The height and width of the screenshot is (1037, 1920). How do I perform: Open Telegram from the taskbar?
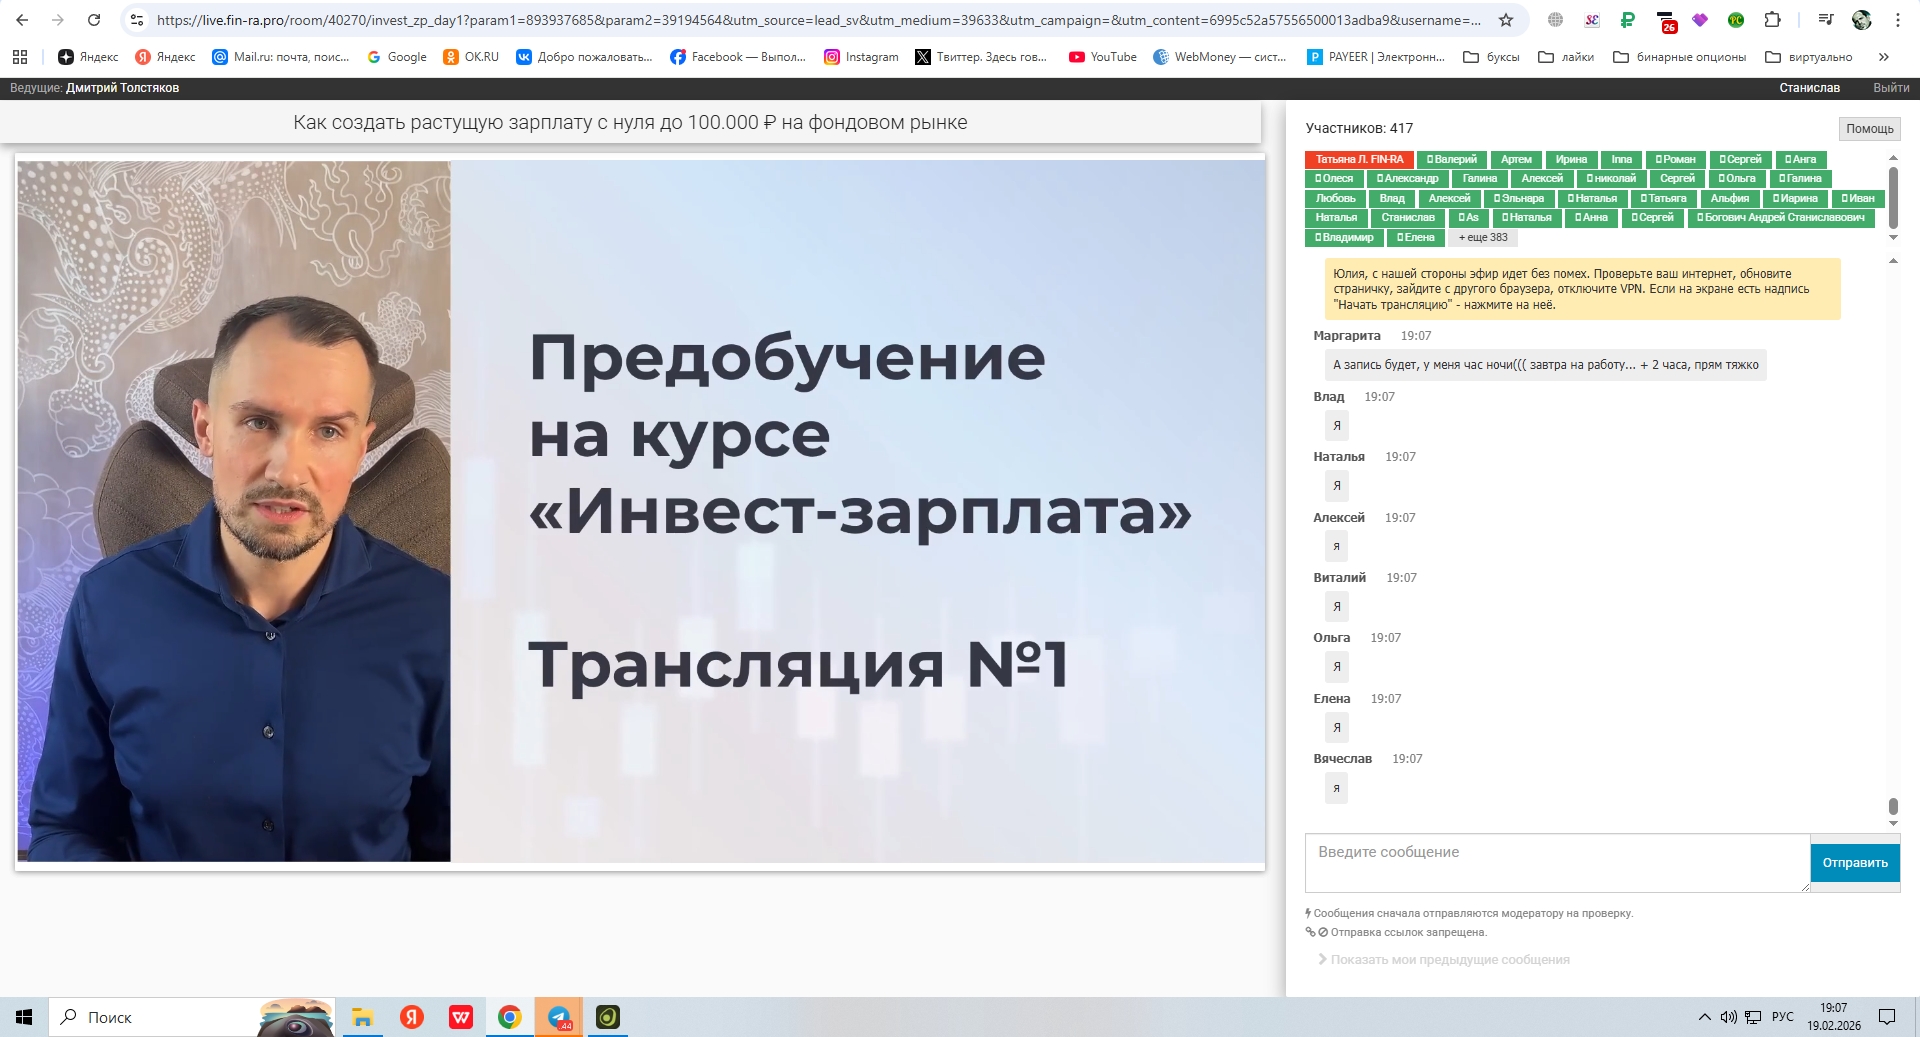tap(559, 1017)
